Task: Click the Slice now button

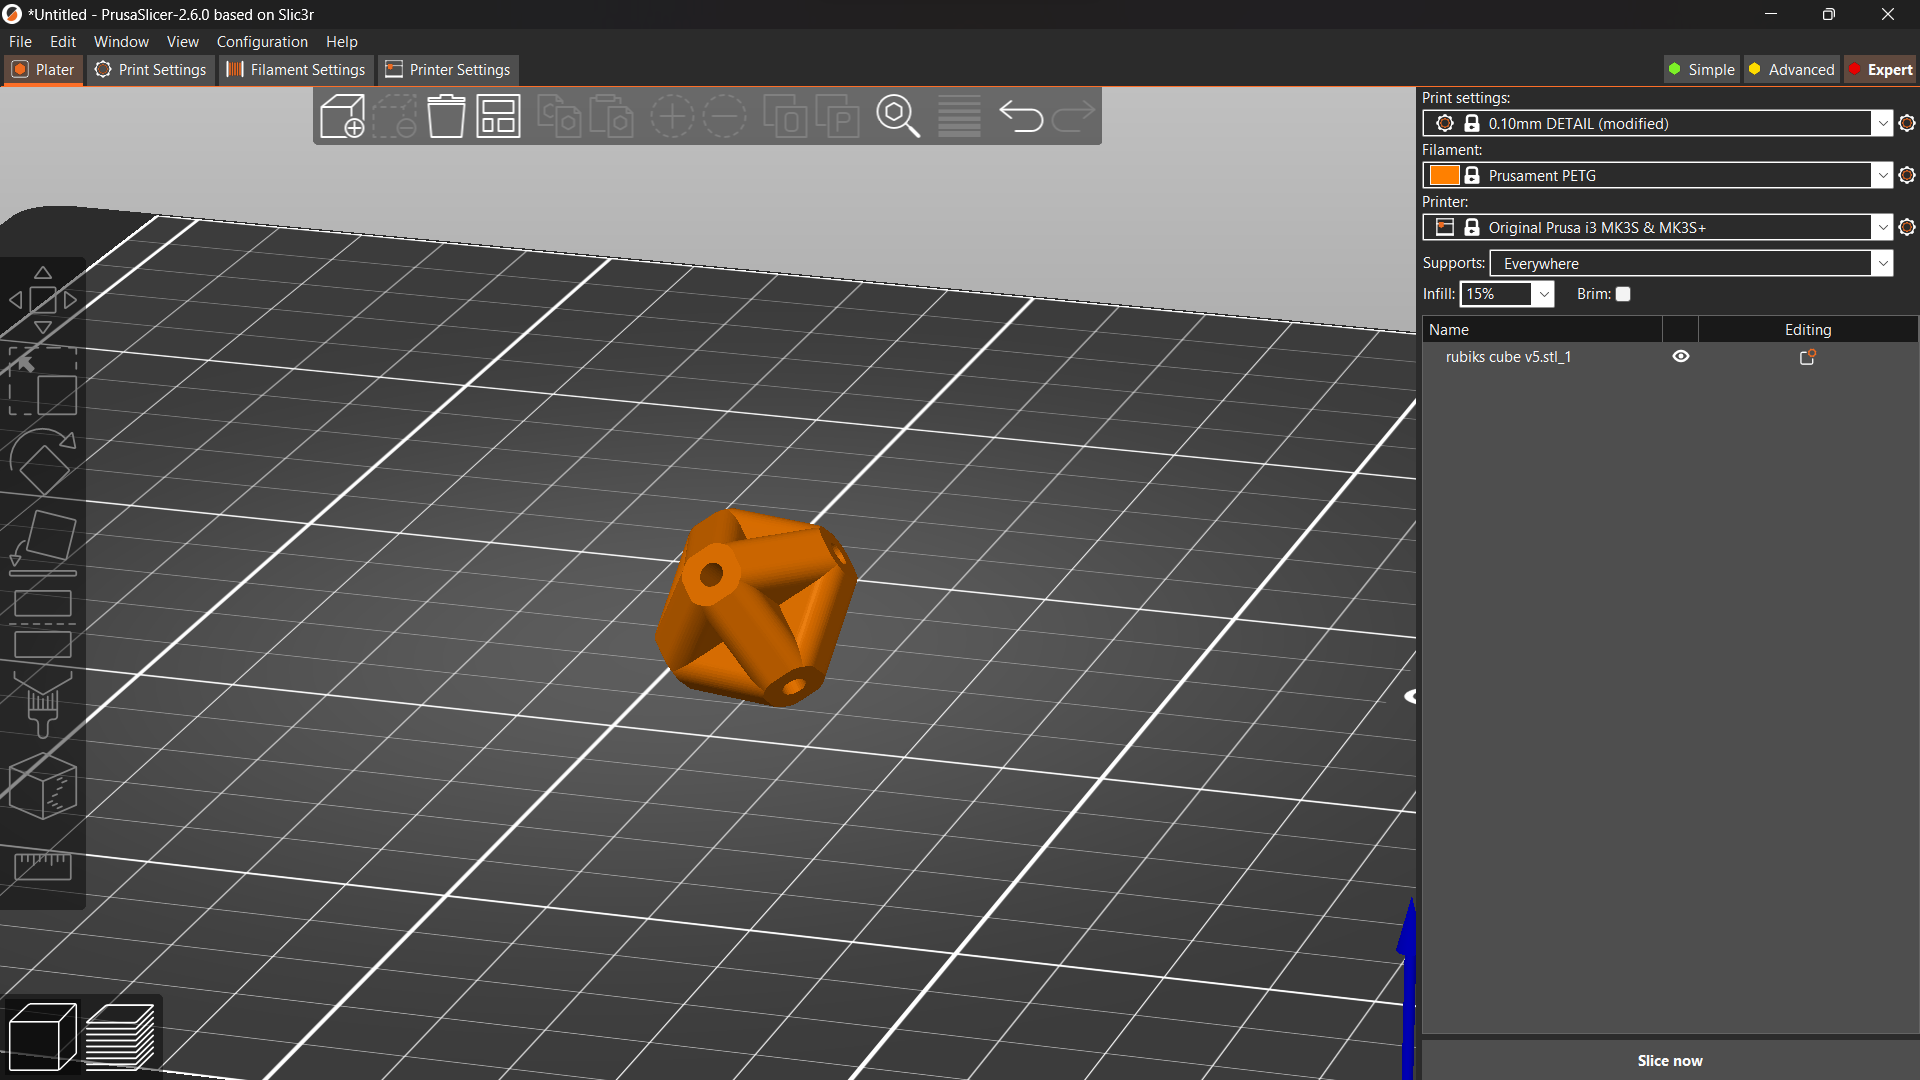Action: click(x=1669, y=1061)
